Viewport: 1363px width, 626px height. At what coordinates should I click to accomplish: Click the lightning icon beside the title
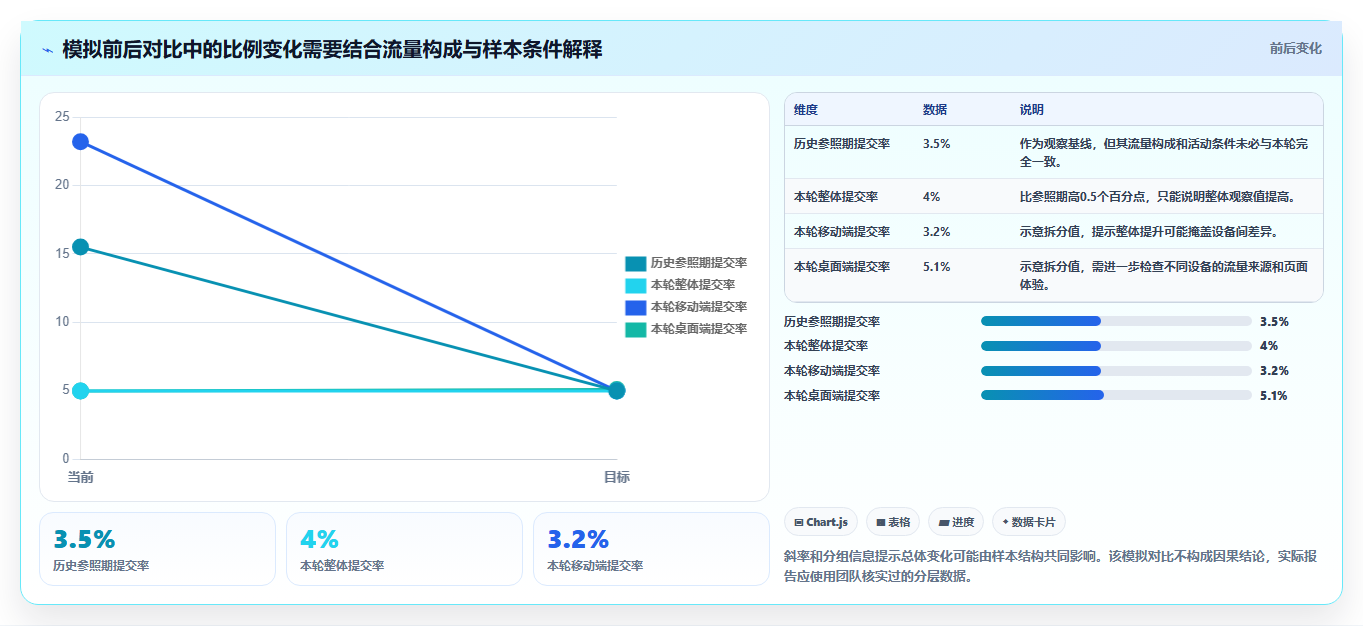click(47, 49)
